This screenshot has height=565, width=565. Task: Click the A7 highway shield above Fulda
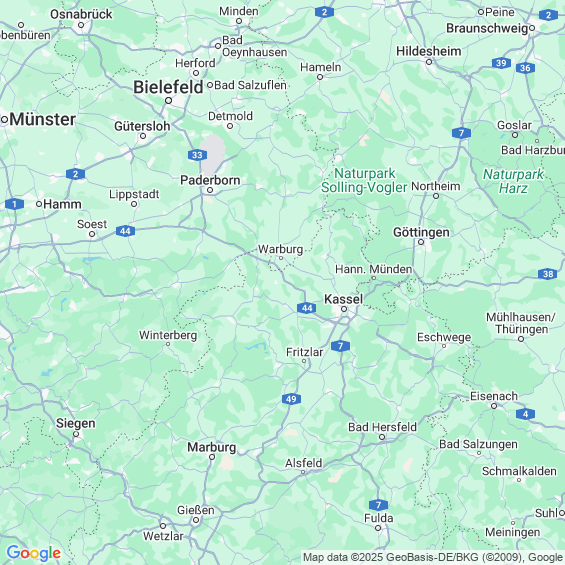378,505
